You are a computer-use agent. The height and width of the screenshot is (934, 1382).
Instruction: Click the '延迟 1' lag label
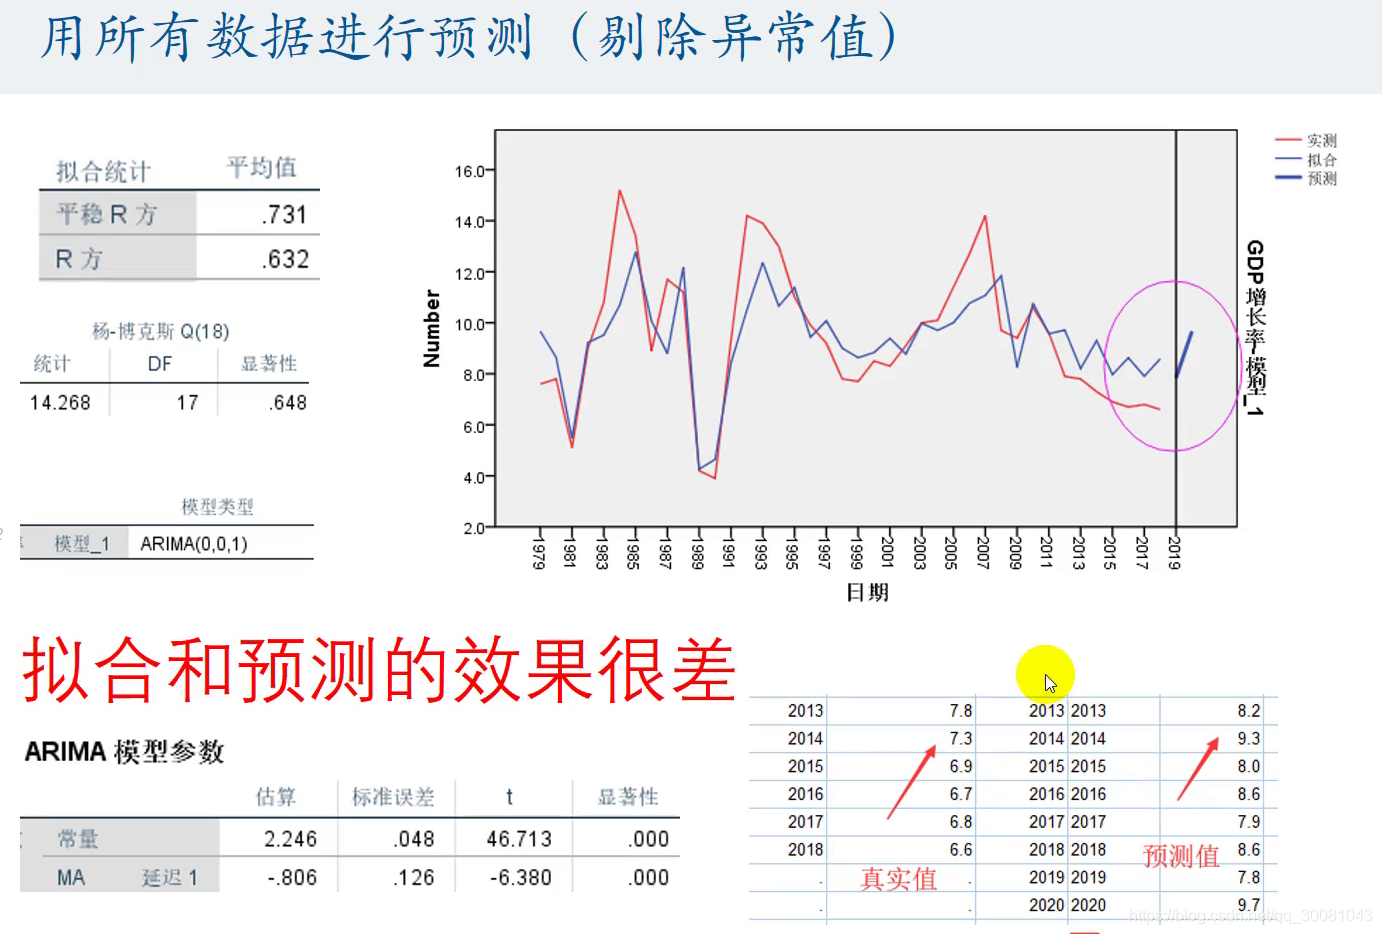[170, 878]
